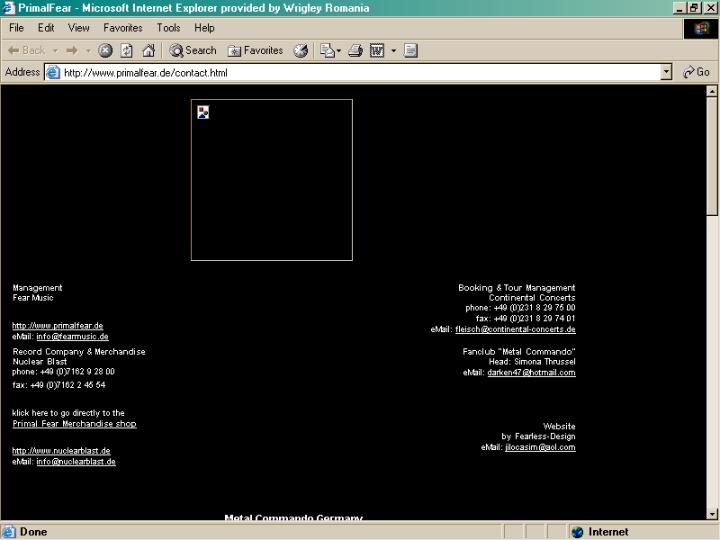Screen dimensions: 720x540
Task: Email info@fearmusic.de link
Action: point(73,337)
